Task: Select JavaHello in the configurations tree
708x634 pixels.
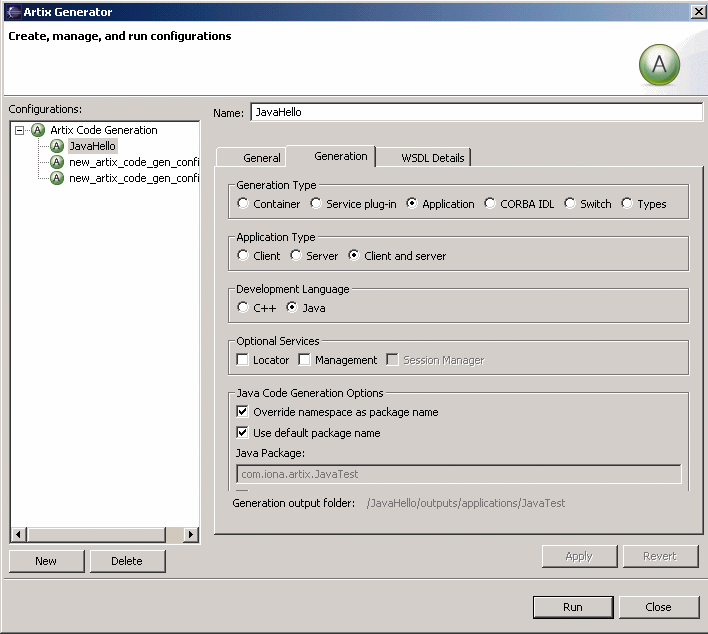Action: (92, 146)
